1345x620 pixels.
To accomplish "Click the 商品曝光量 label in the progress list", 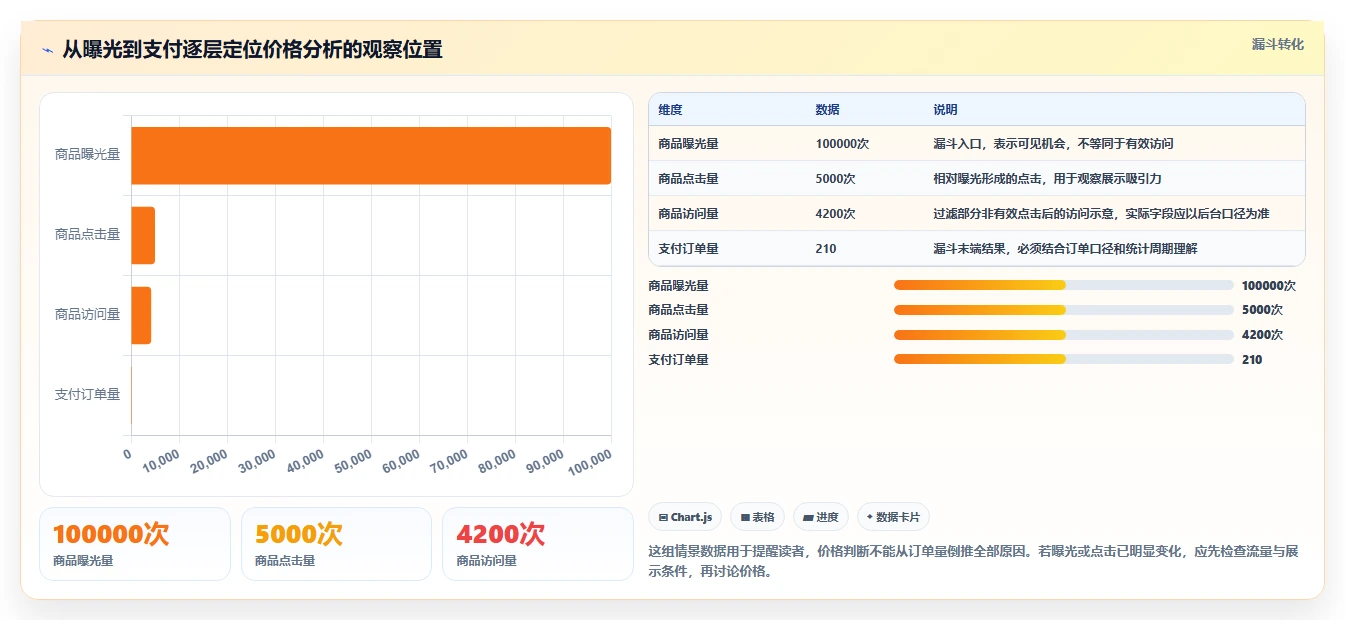I will 678,285.
